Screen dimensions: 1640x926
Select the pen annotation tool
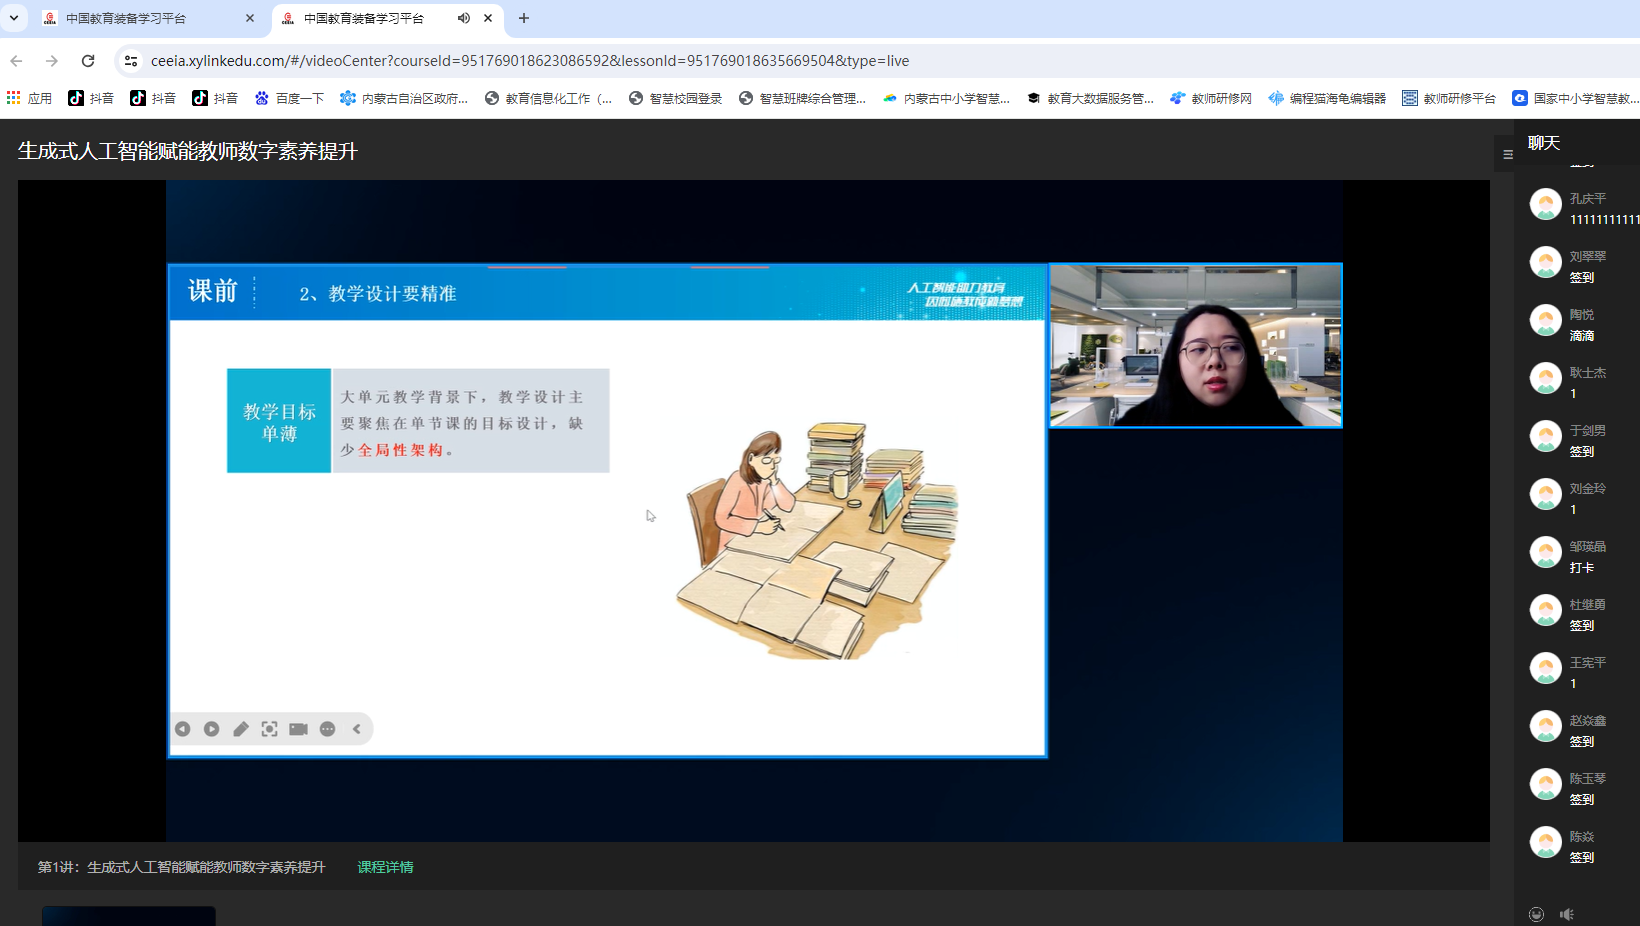click(x=241, y=729)
